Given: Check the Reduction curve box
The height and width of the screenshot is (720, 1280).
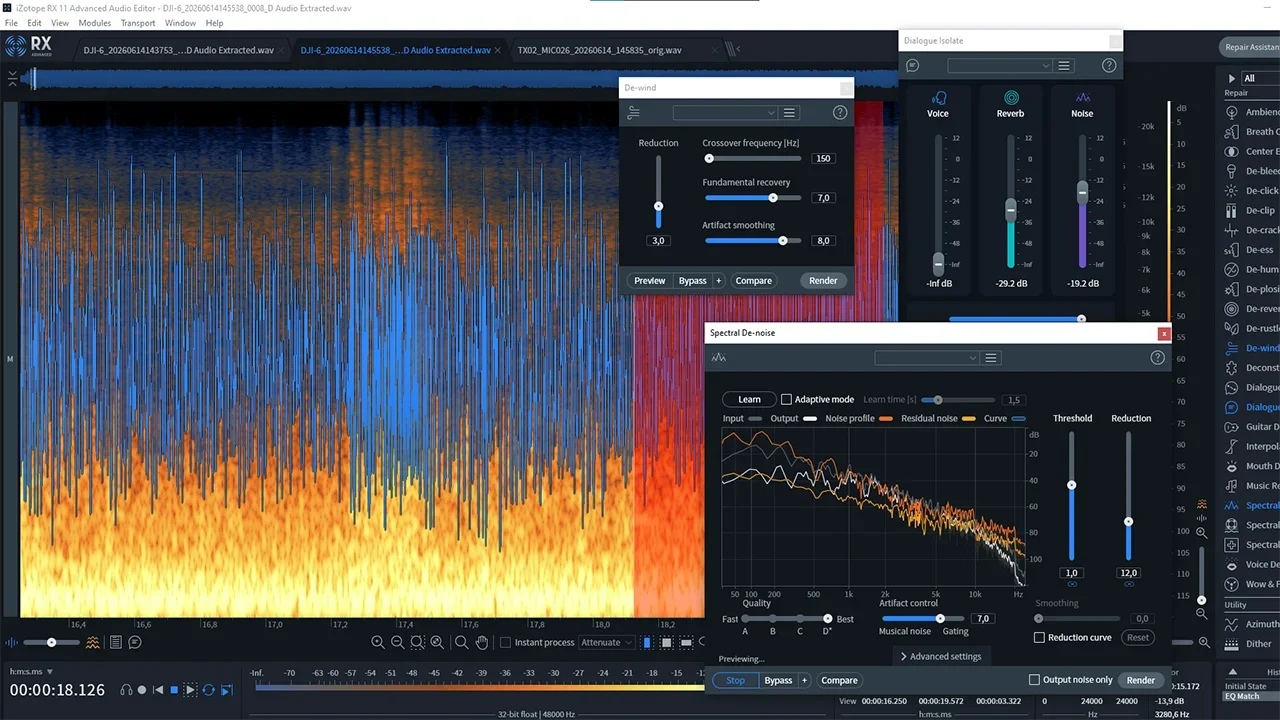Looking at the screenshot, I should [x=1040, y=637].
